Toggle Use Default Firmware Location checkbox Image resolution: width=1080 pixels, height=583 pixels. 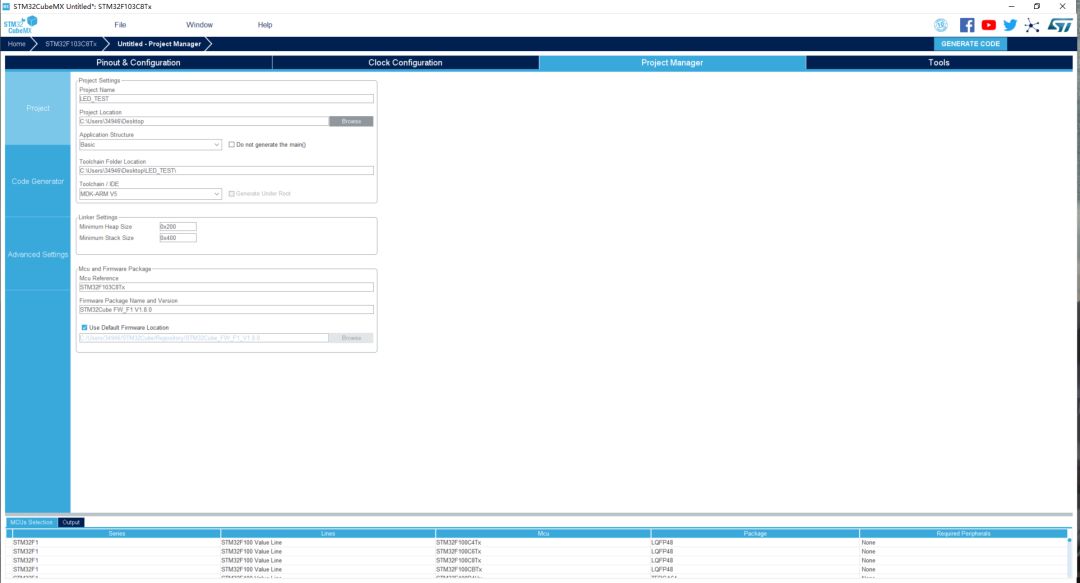[85, 328]
